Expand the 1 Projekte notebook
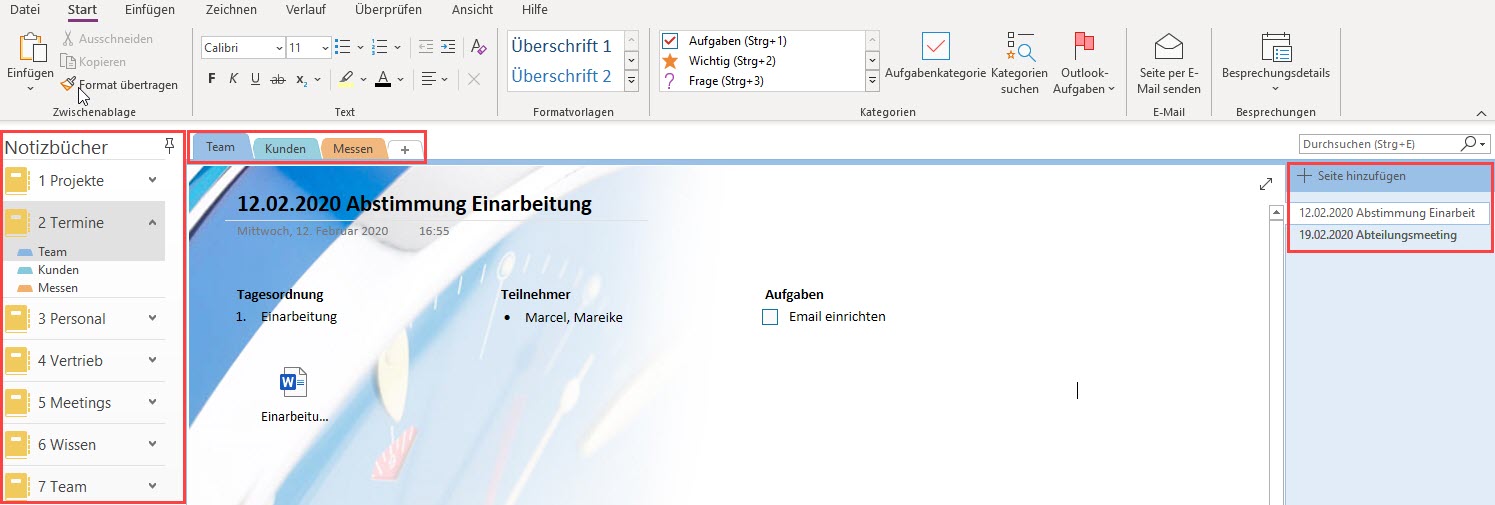Viewport: 1495px width, 505px height. pos(152,180)
